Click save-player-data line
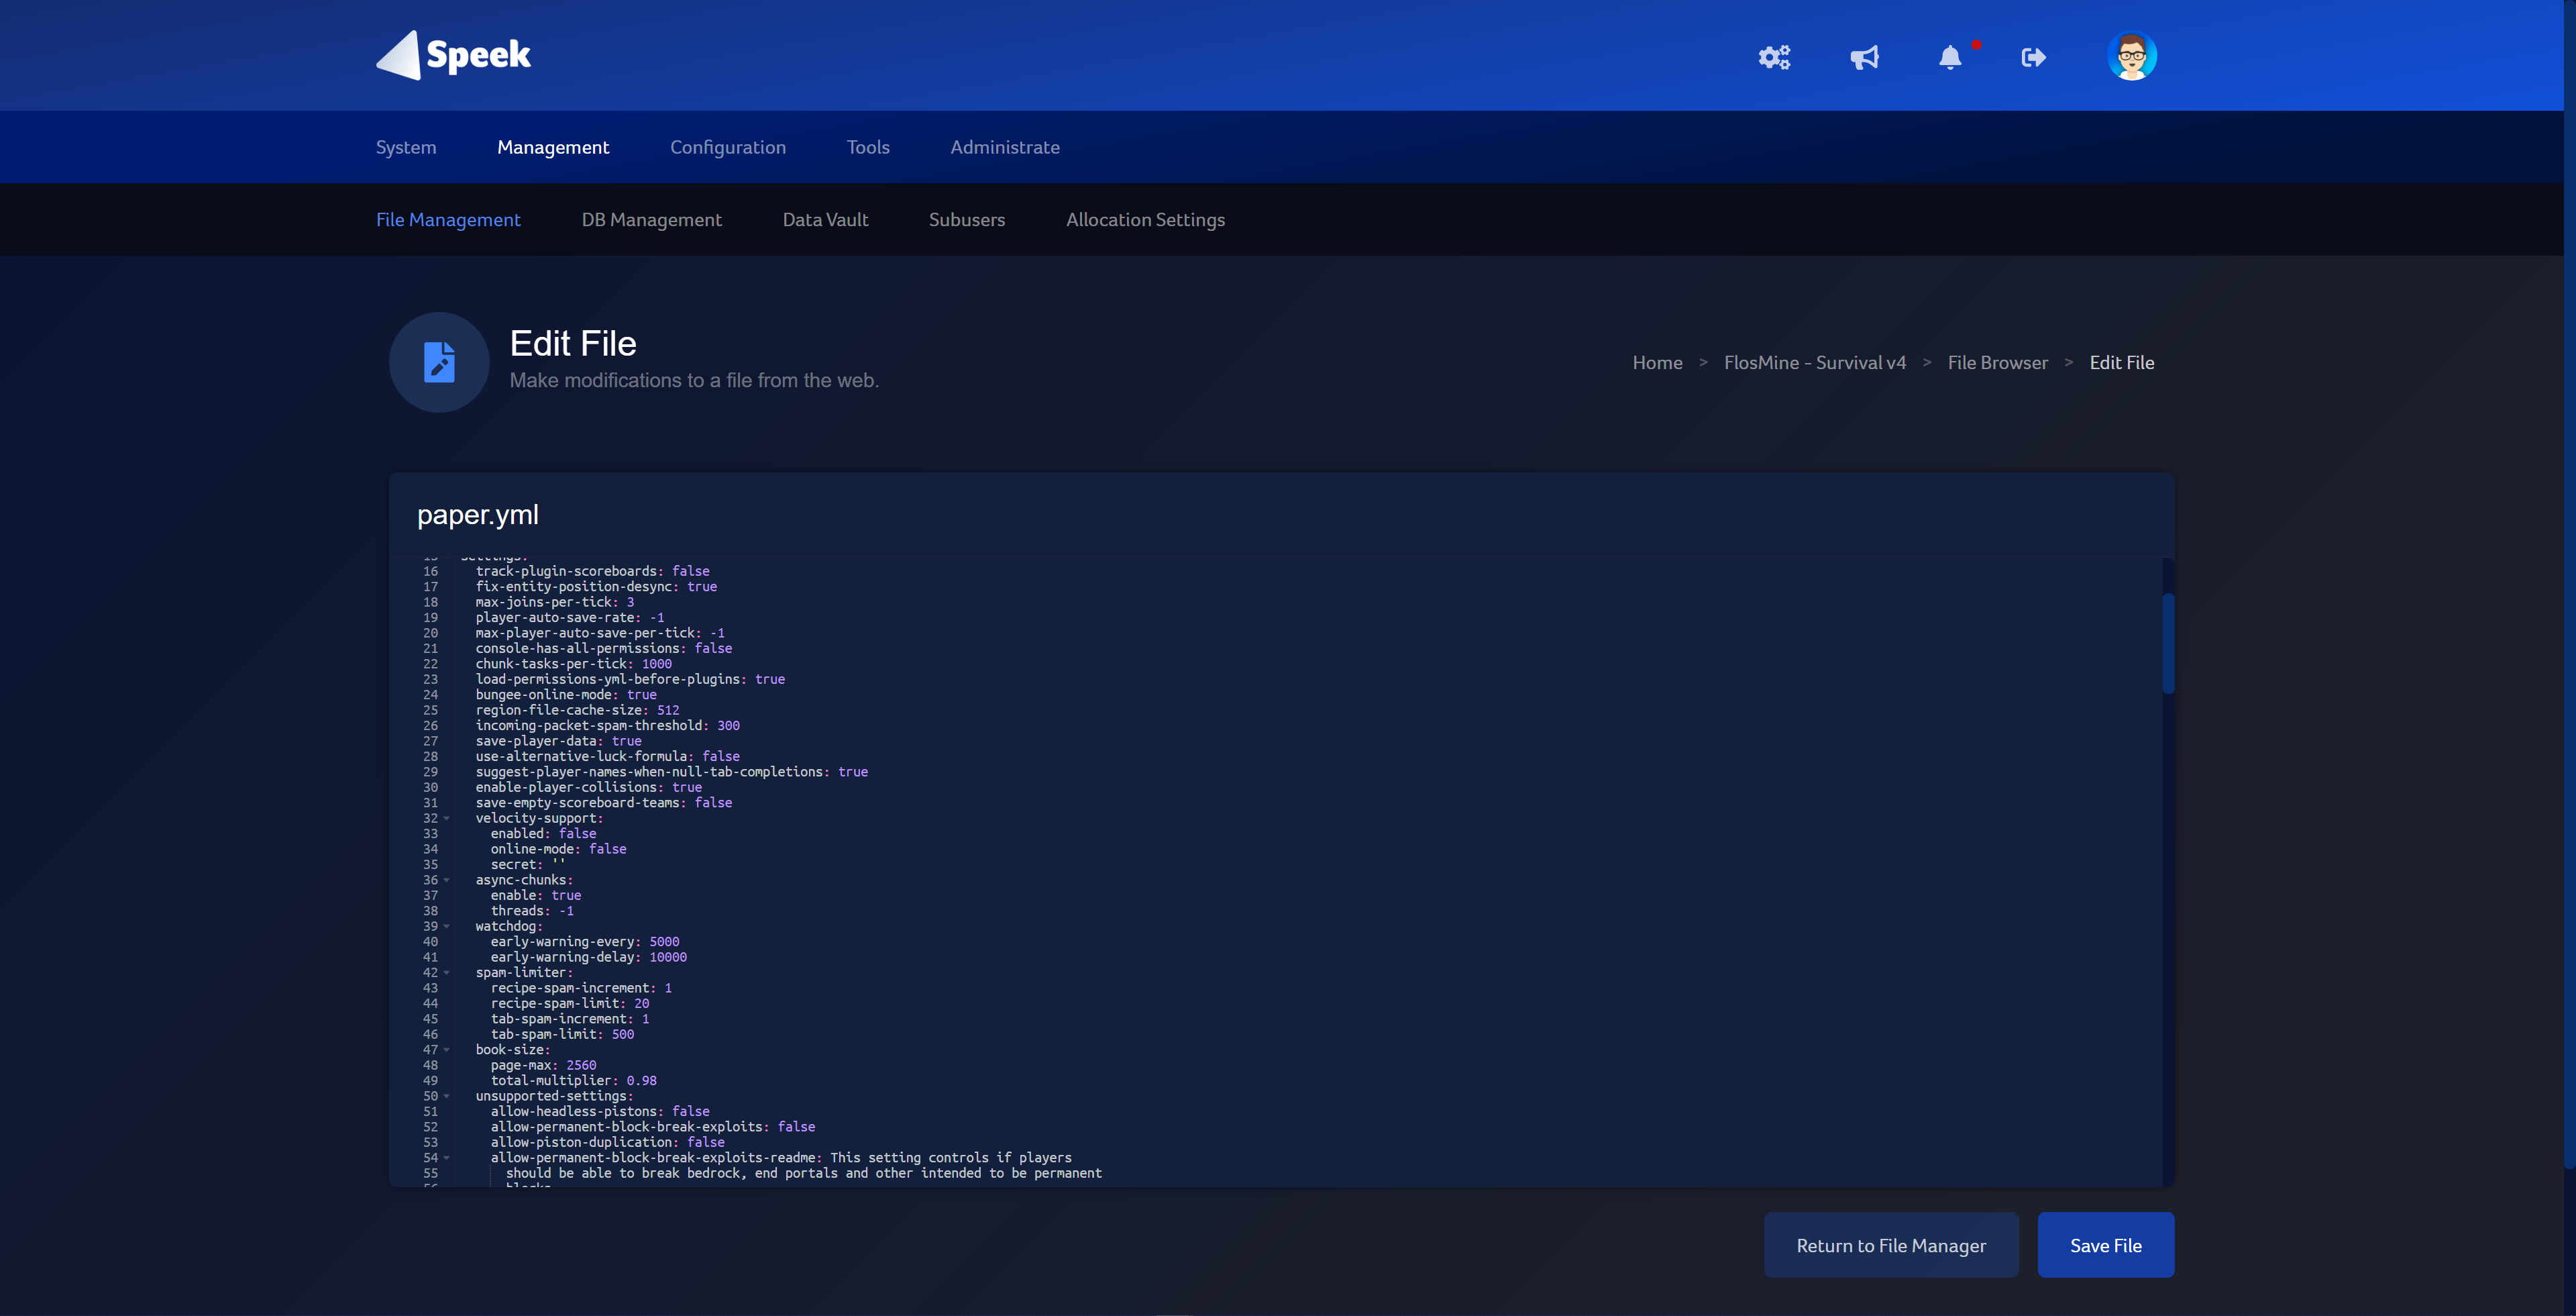This screenshot has width=2576, height=1316. tap(558, 741)
